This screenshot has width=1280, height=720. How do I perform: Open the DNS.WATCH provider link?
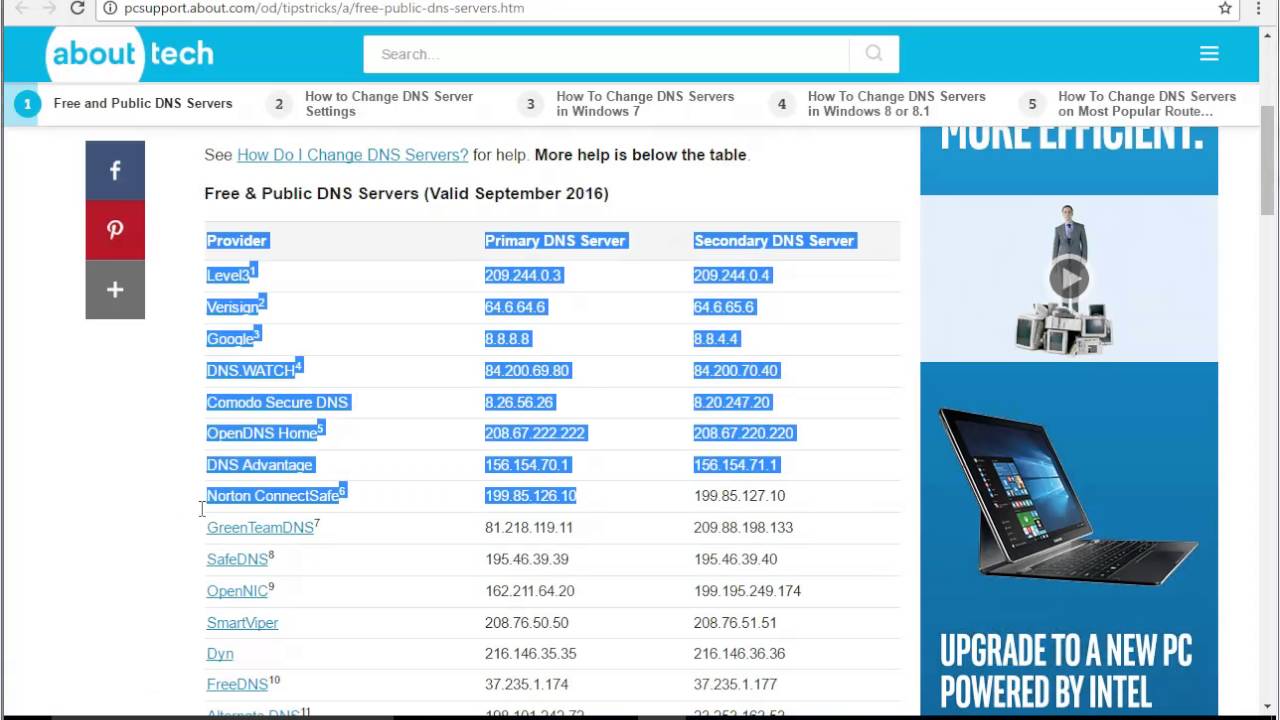coord(250,370)
